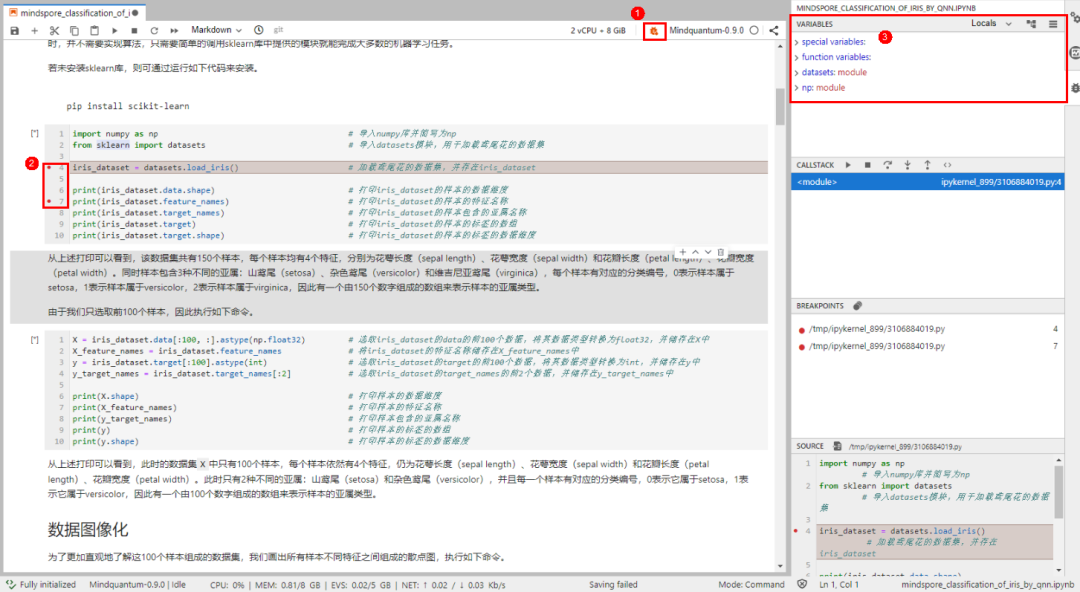Restart the kernel from the notebook toolbar

(154, 31)
